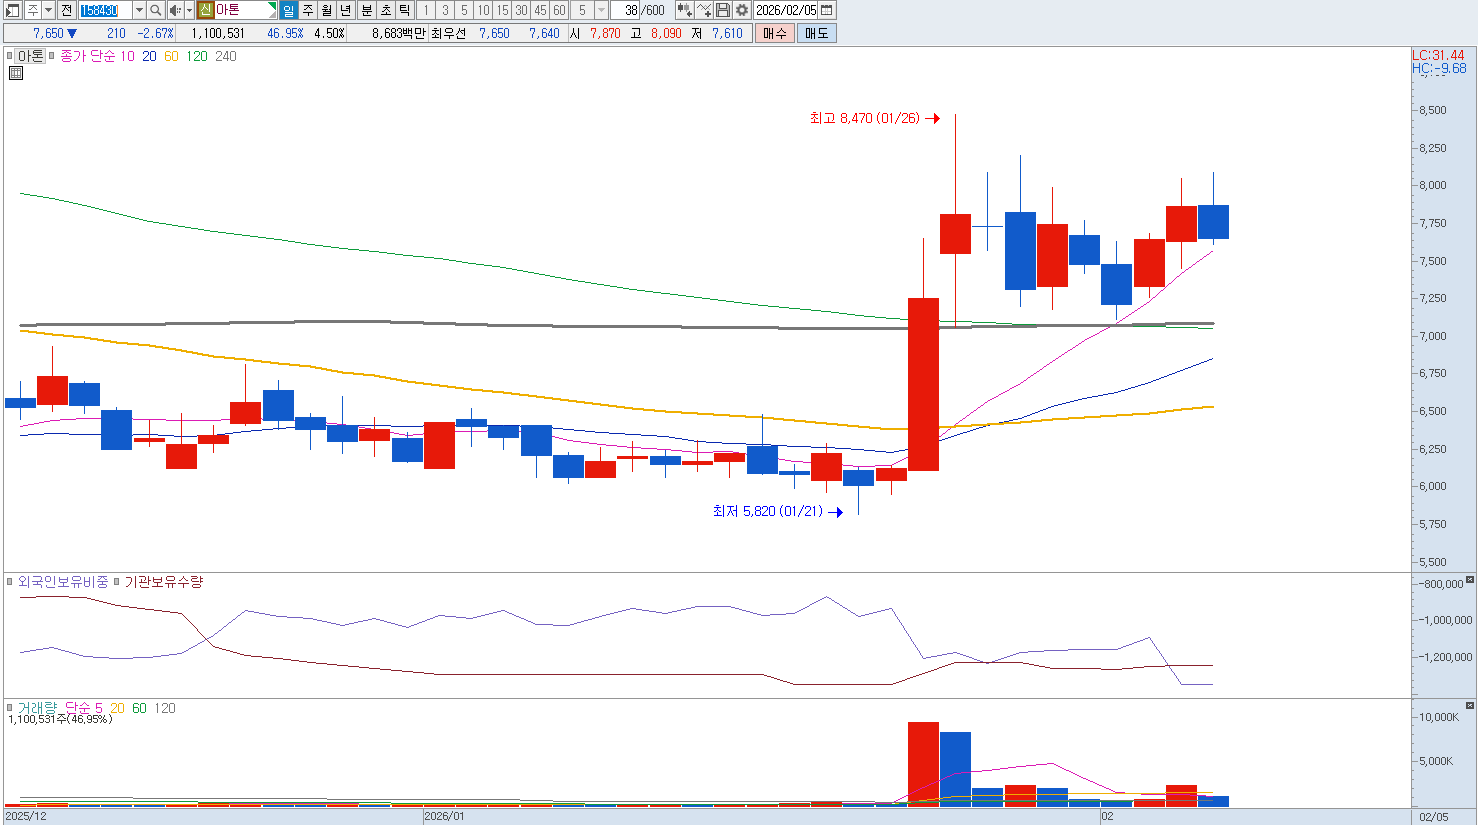Switch chart to 분 (minute) period

366,10
